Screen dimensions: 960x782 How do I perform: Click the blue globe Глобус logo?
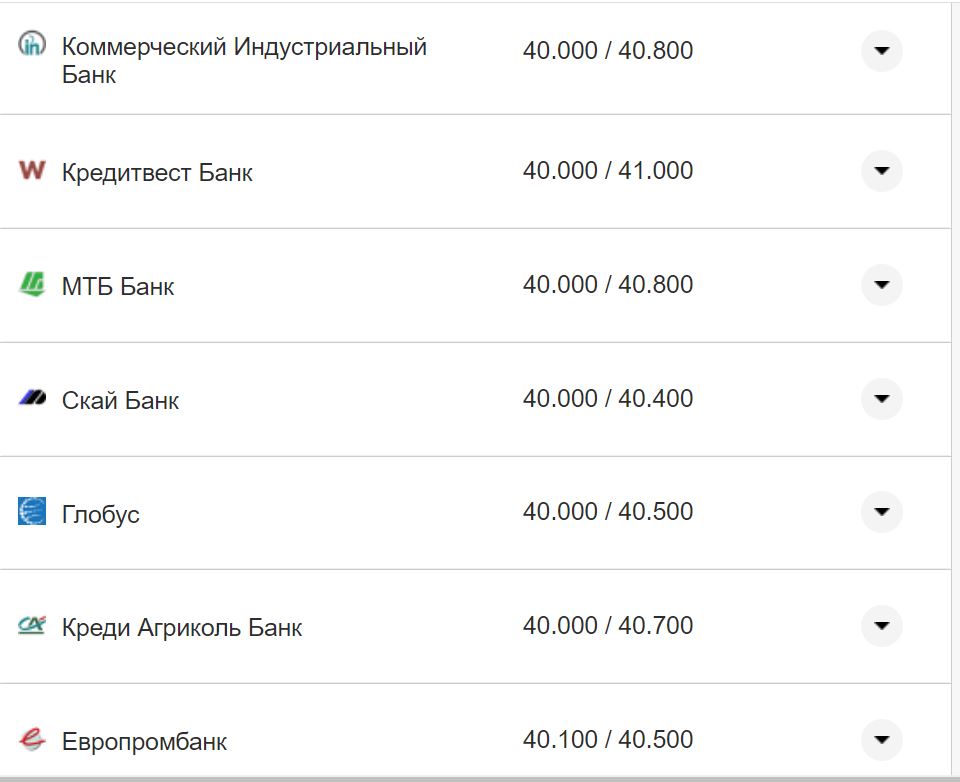click(x=32, y=513)
